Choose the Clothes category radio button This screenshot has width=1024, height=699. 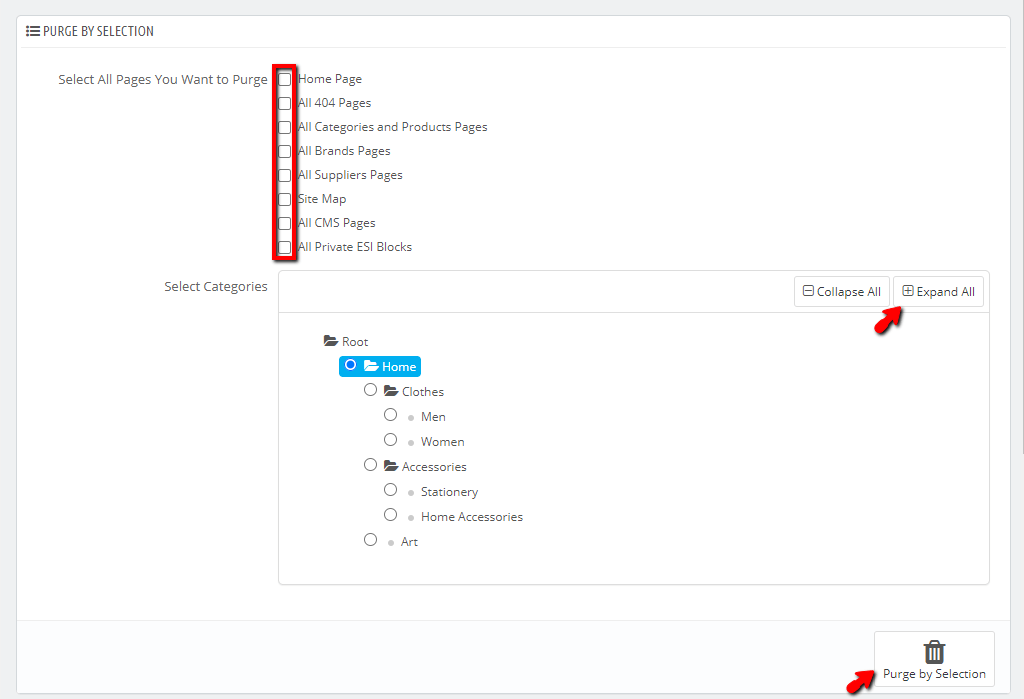[x=370, y=389]
